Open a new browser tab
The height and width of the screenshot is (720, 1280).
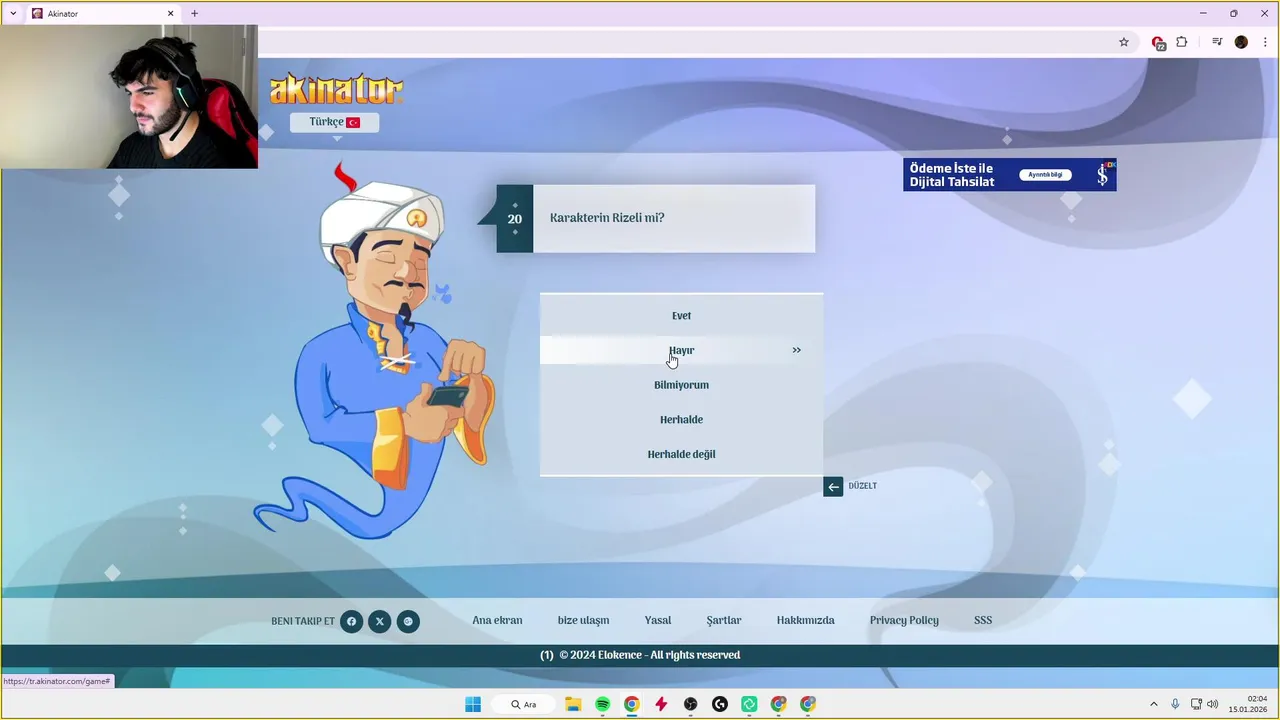click(x=195, y=14)
